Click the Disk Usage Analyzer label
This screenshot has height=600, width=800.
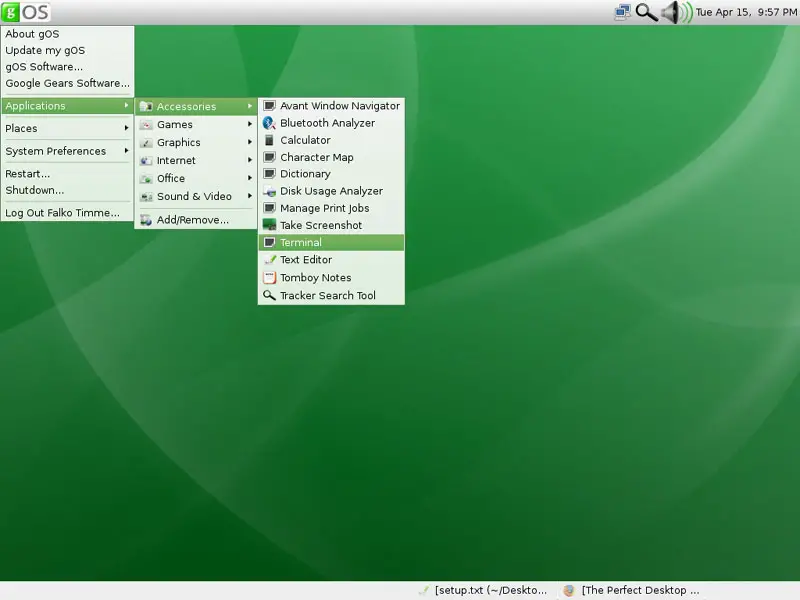(331, 191)
